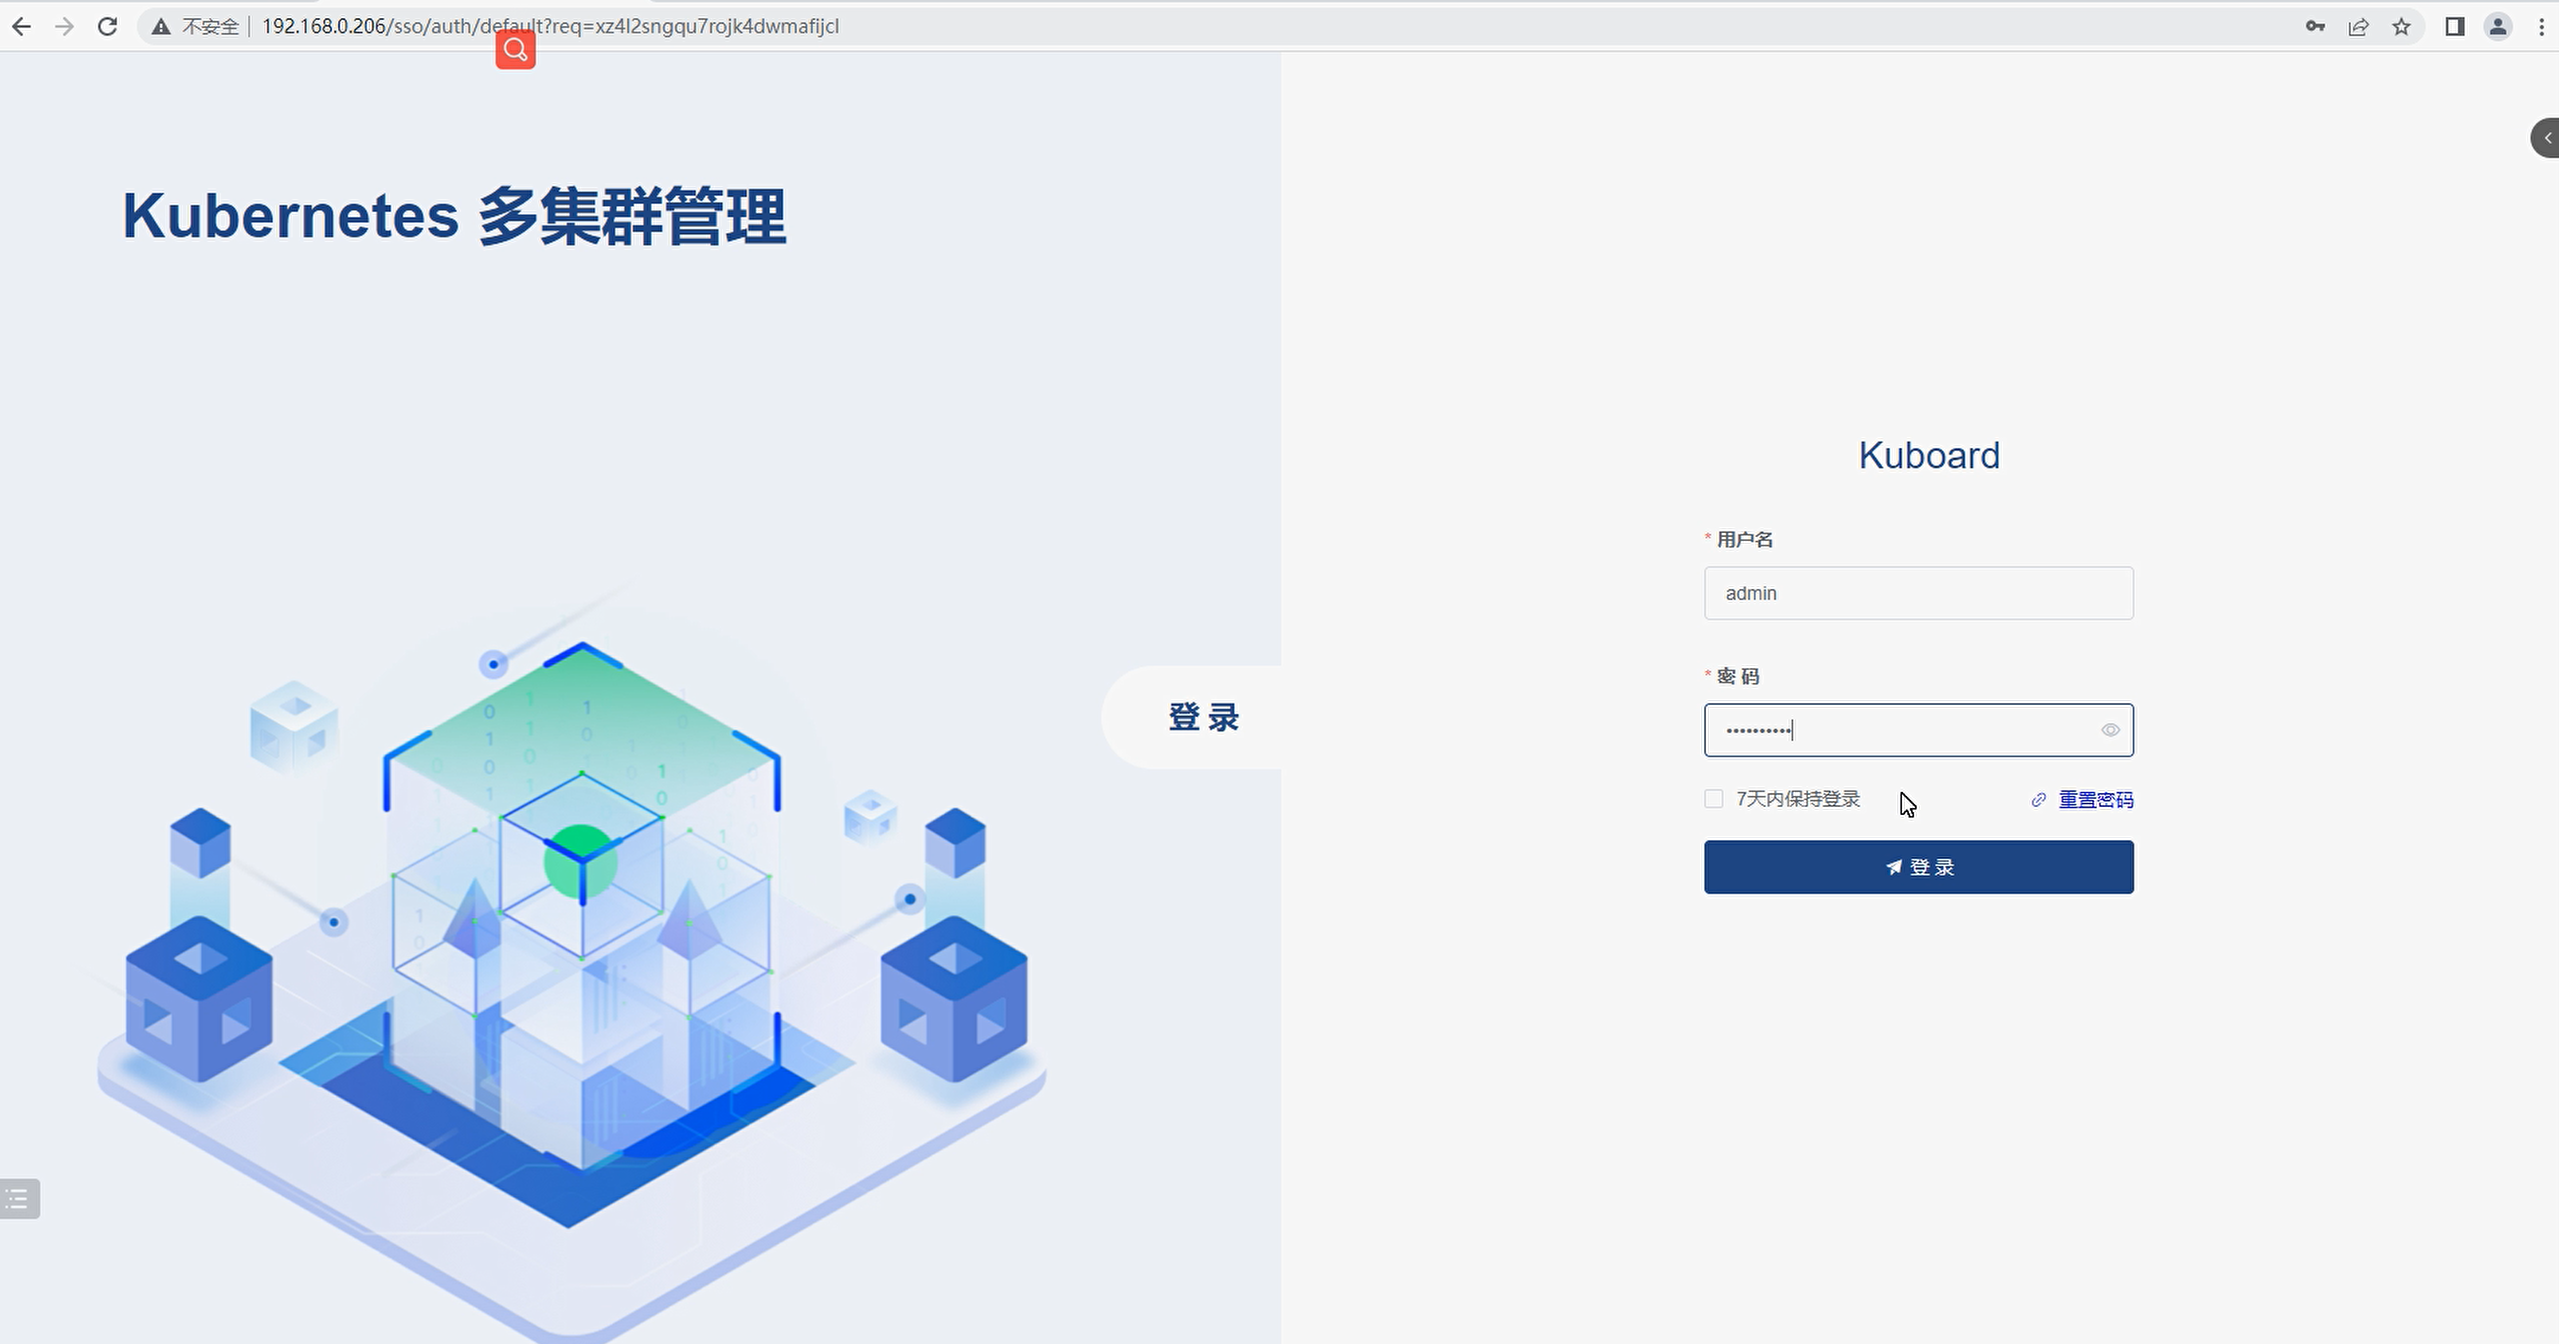Select the 登录 tab label
Screen dimensions: 2559x1344
[1204, 717]
